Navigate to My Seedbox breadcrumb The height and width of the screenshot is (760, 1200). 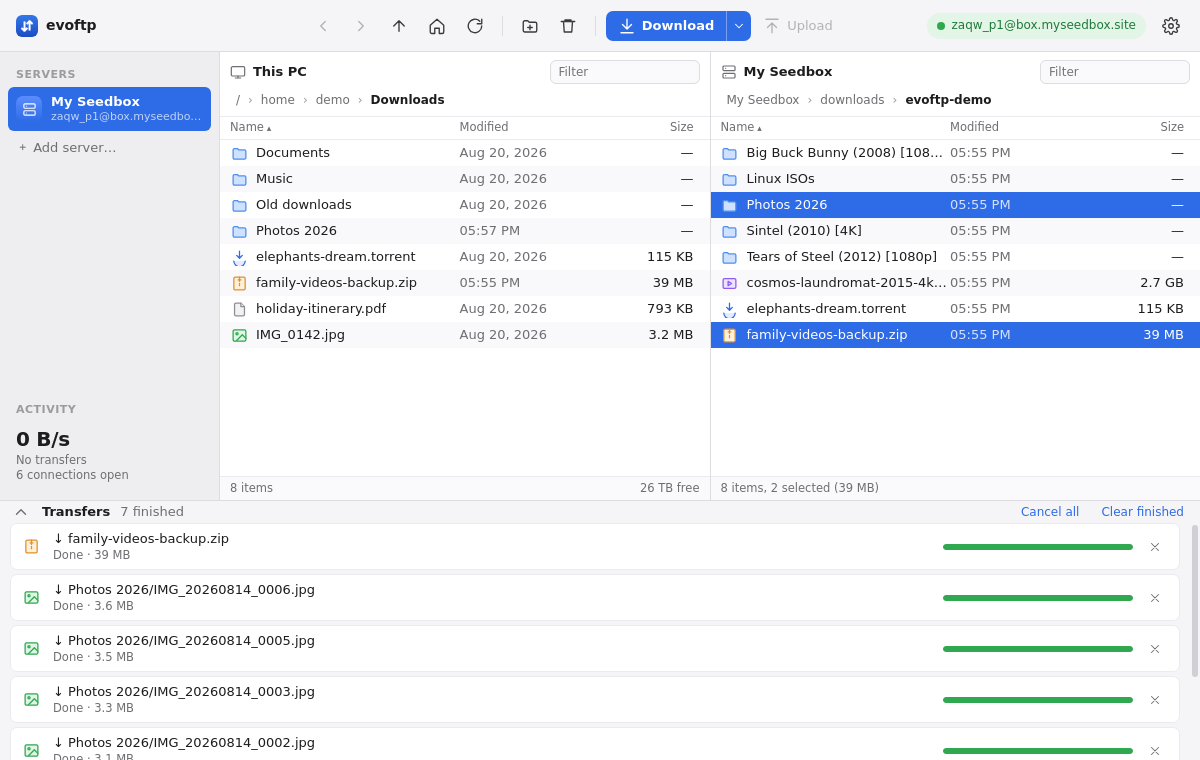click(763, 100)
